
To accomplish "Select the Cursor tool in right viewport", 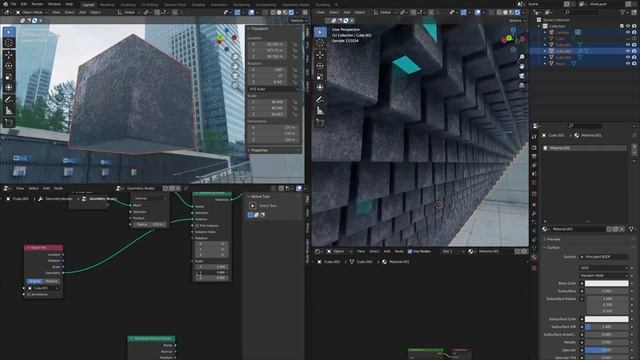I will [320, 43].
